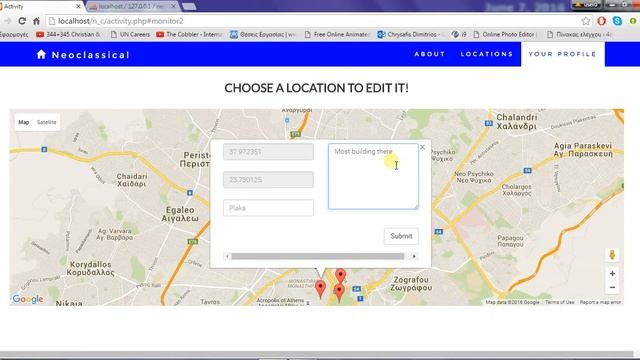Switch to the Activity browser tab
Screen dimensions: 640x360
39,7
